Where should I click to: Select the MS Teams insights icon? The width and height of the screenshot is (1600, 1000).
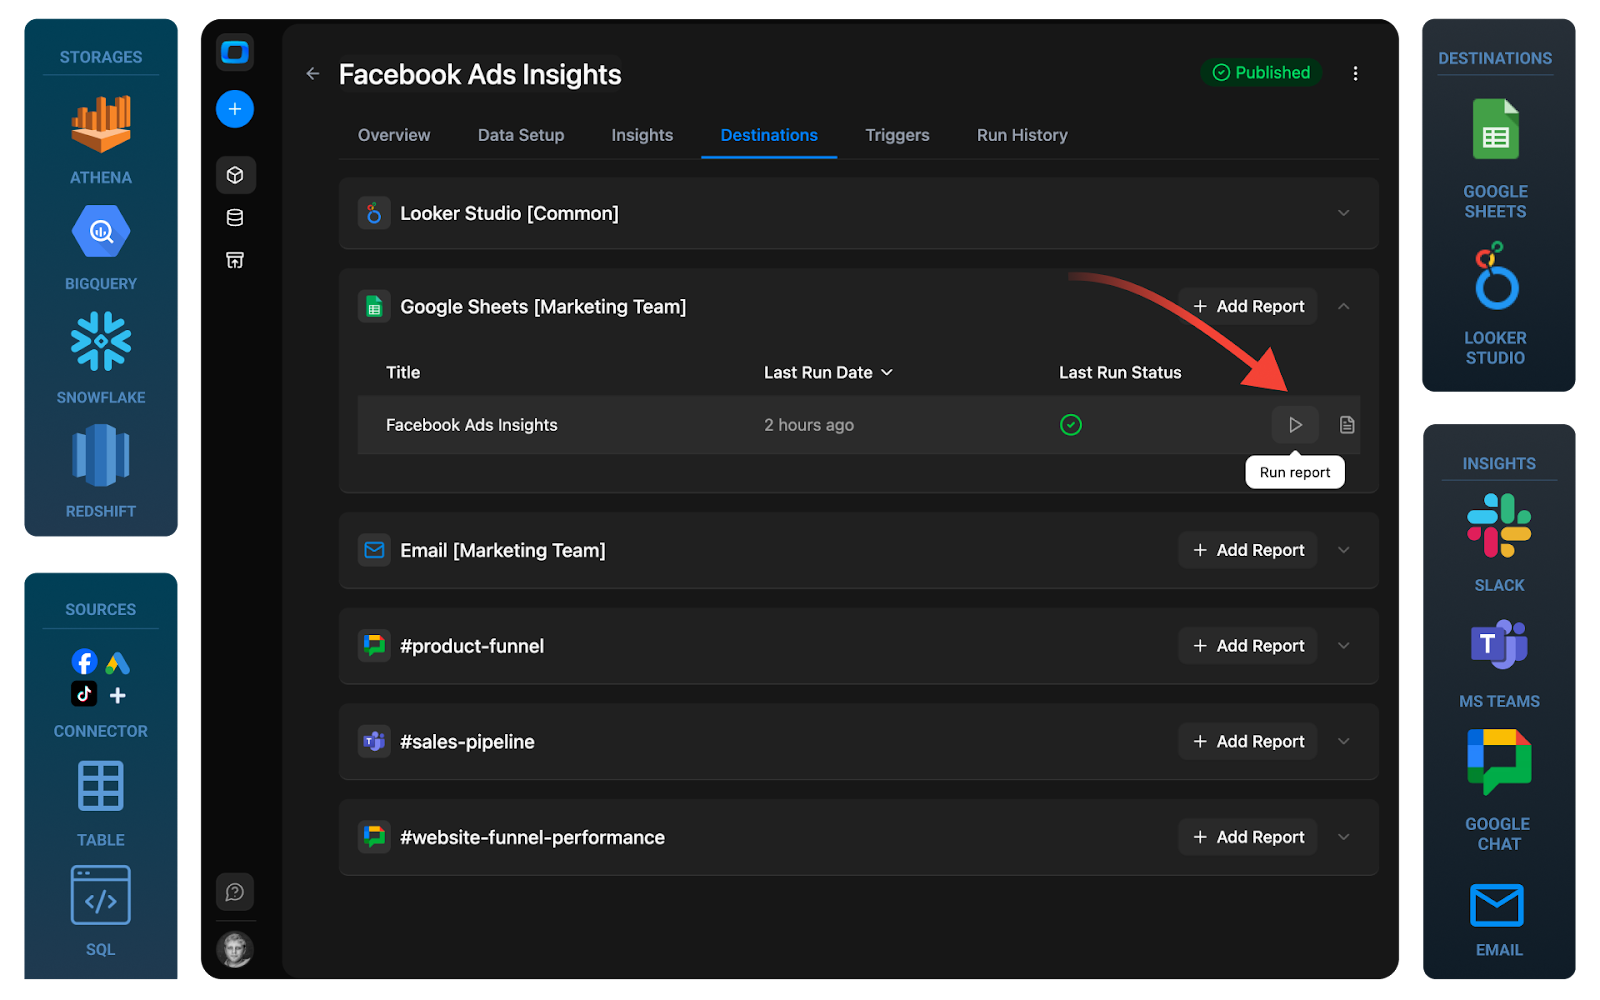(1499, 643)
